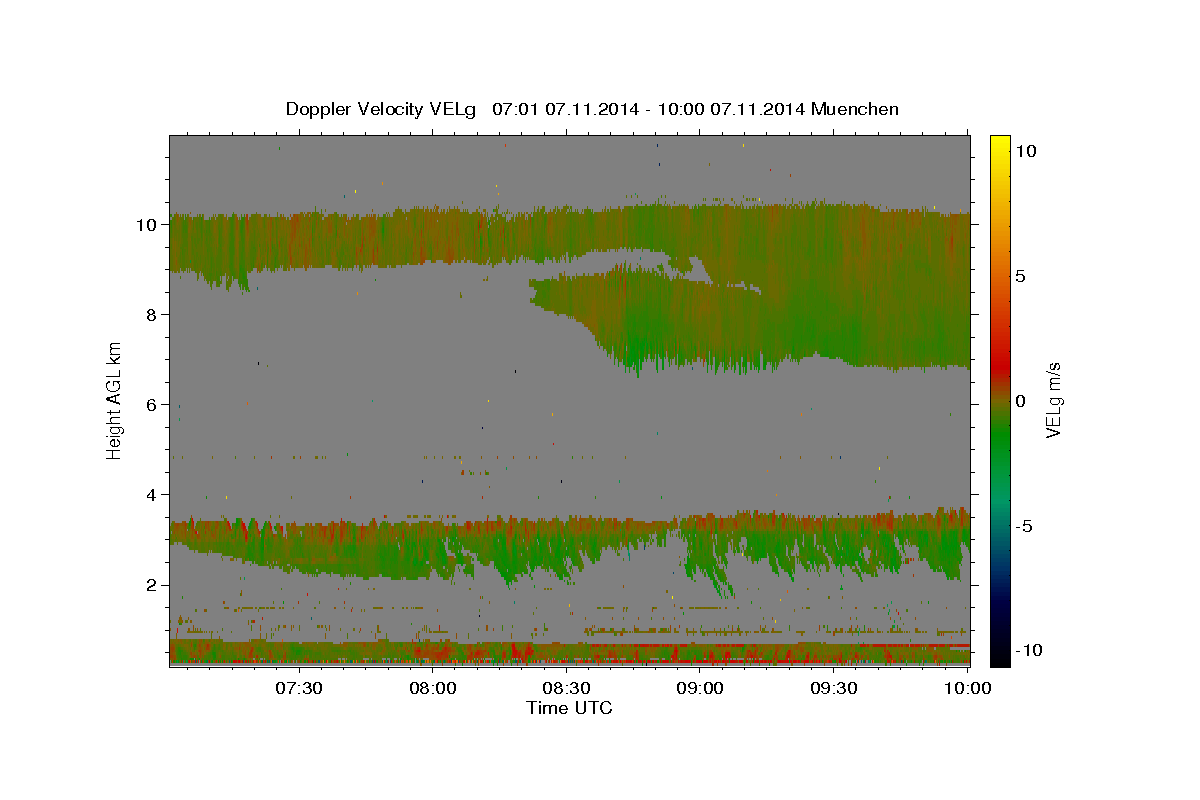Click the height axis label '2'
This screenshot has width=1200, height=800.
tap(152, 584)
